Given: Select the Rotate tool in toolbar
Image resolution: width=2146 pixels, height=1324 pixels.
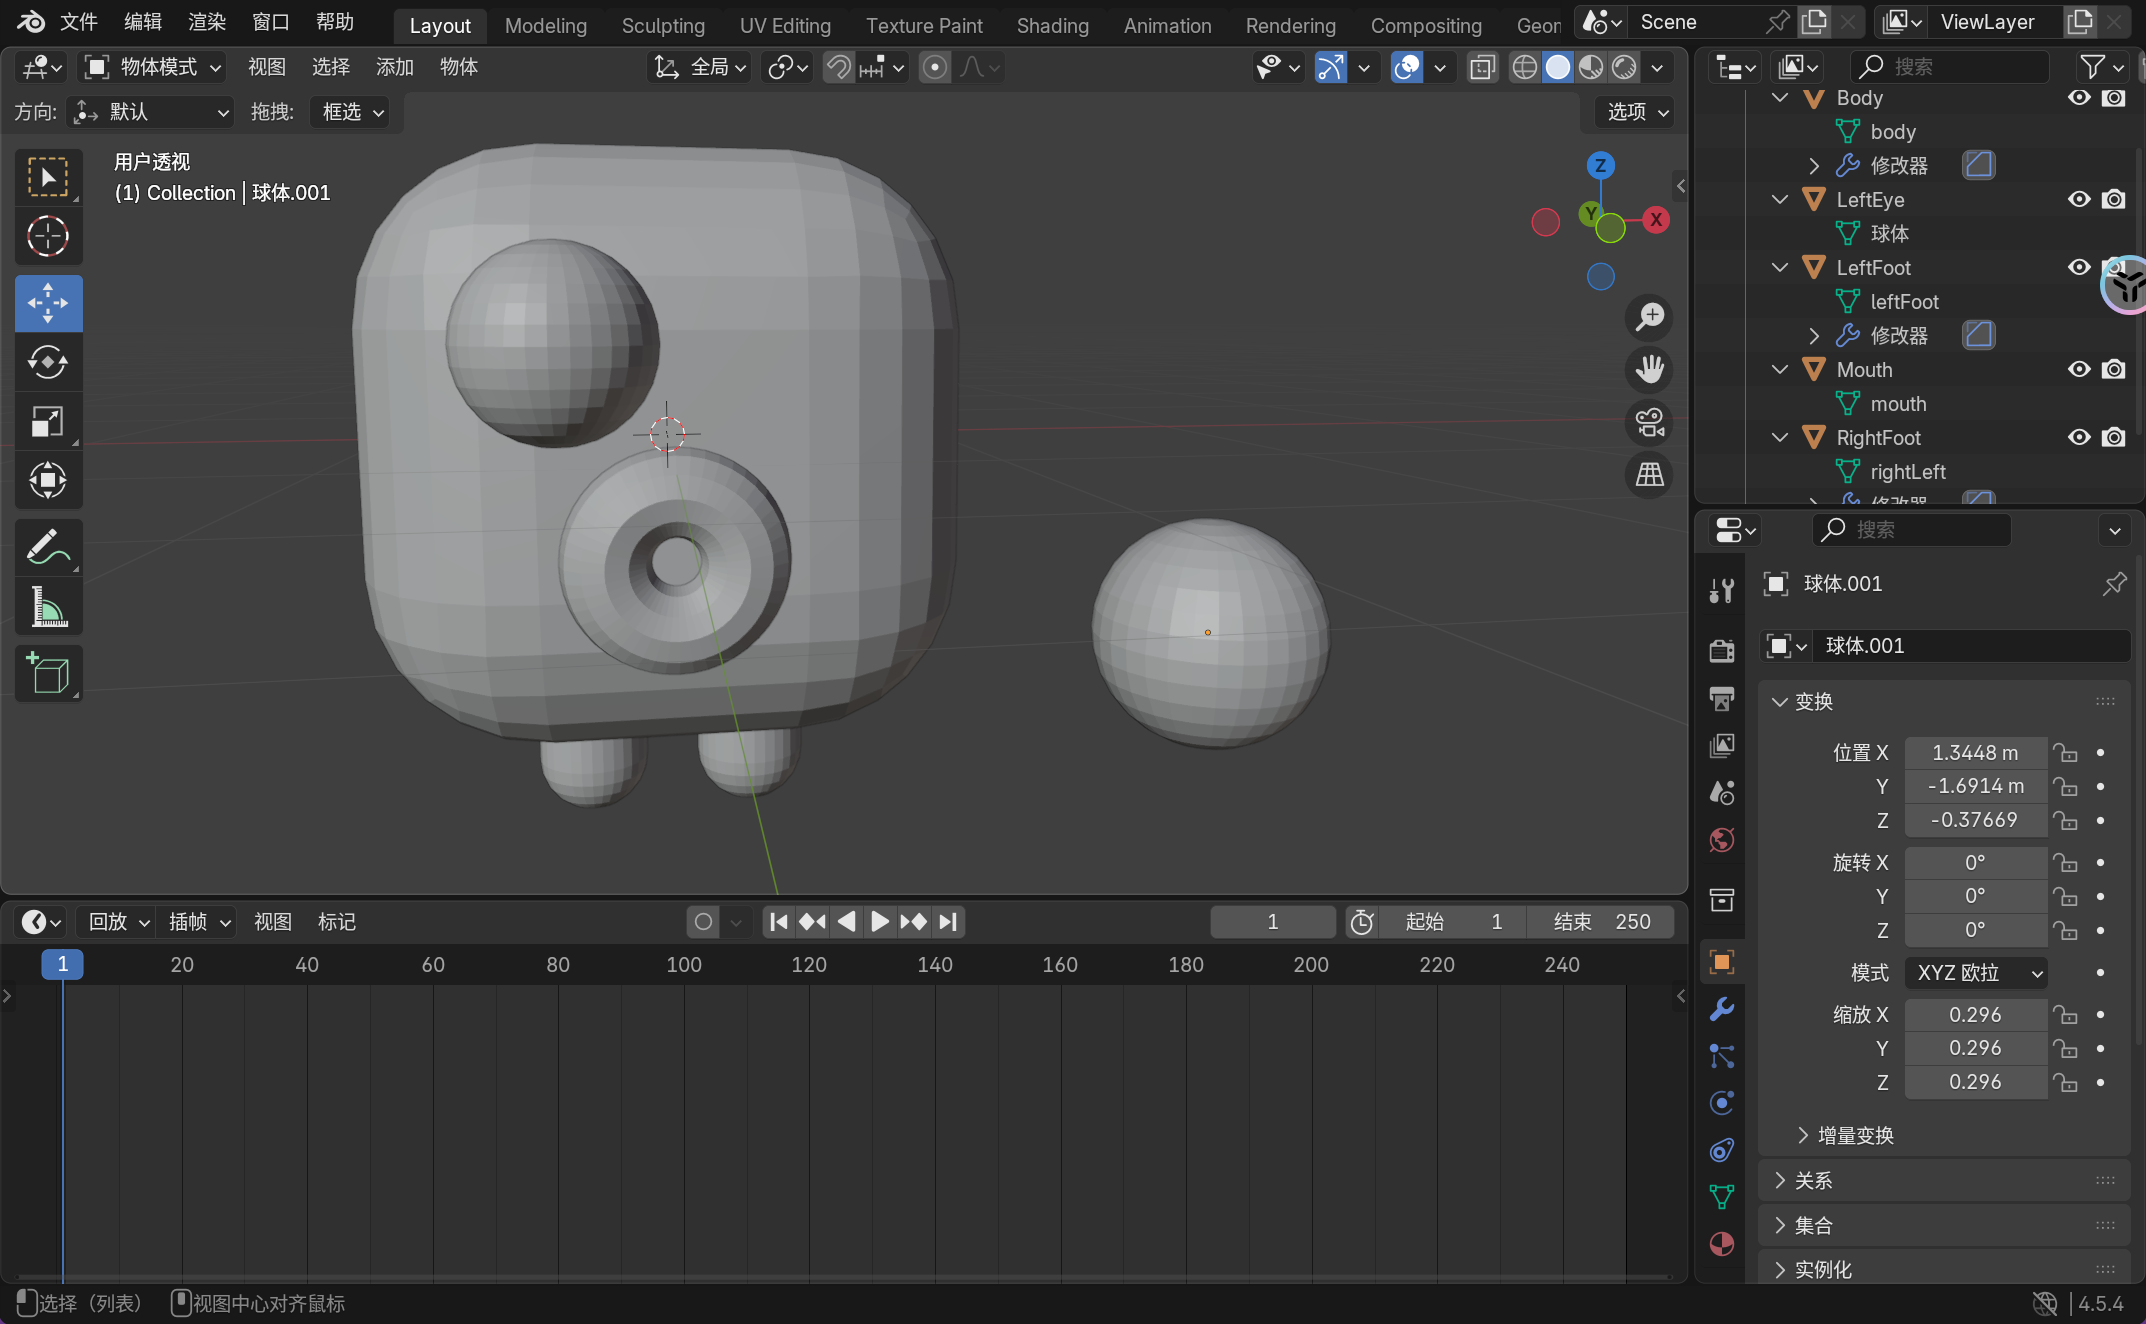Looking at the screenshot, I should pos(48,362).
